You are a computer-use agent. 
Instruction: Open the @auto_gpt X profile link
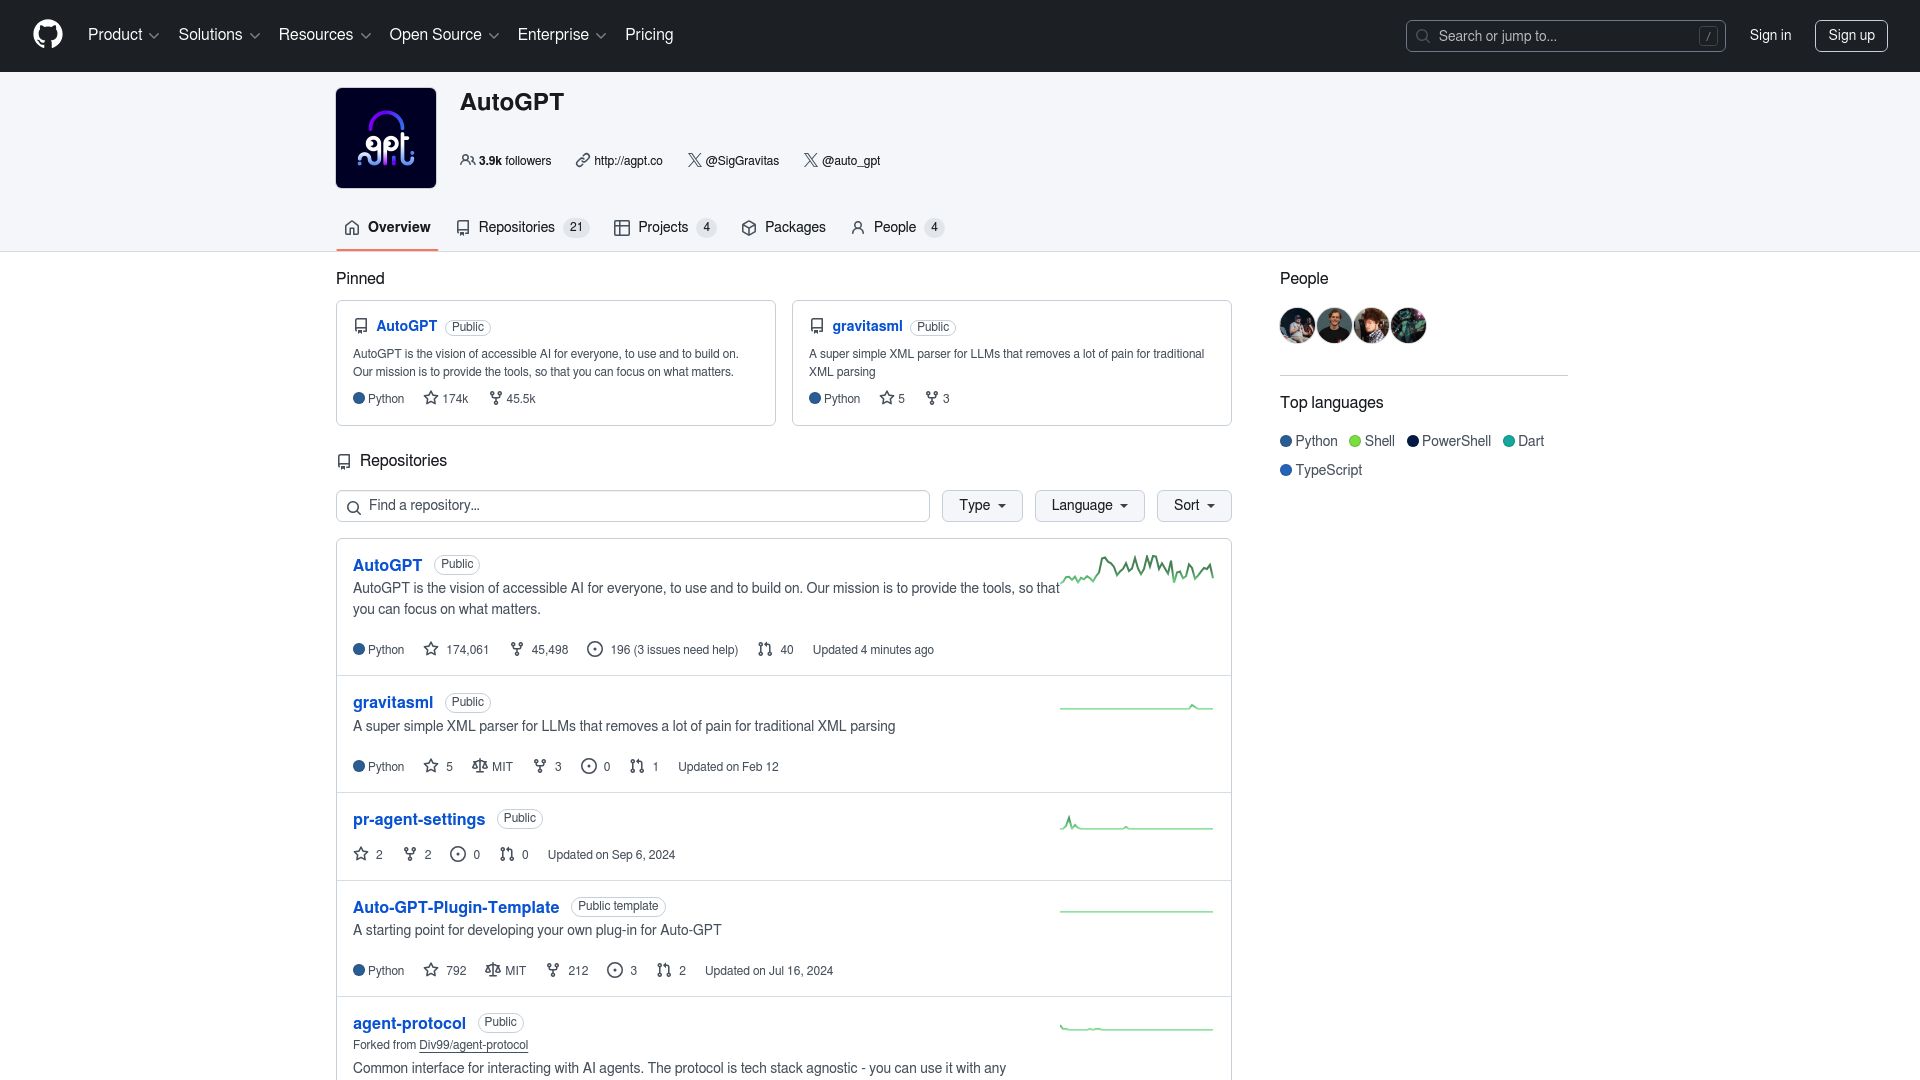pos(851,161)
